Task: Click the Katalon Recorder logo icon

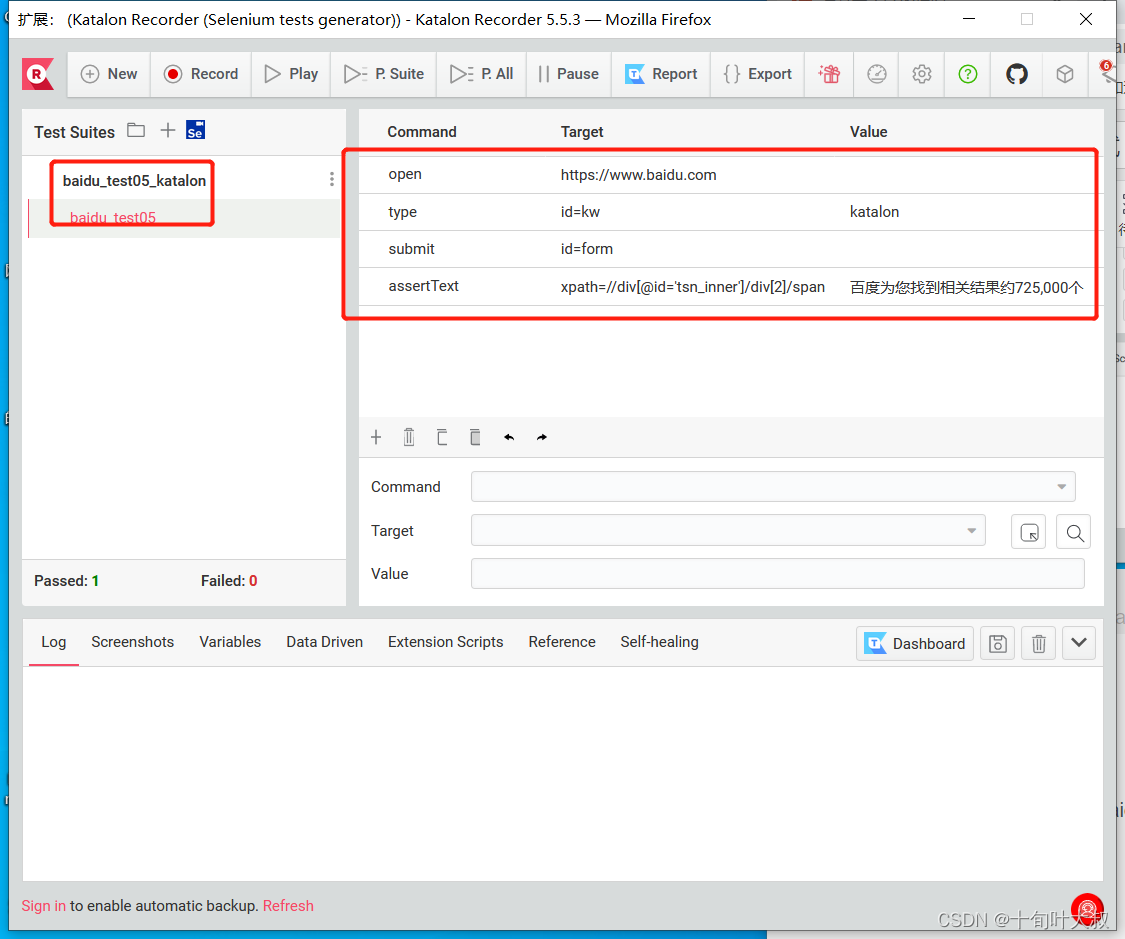Action: tap(37, 74)
